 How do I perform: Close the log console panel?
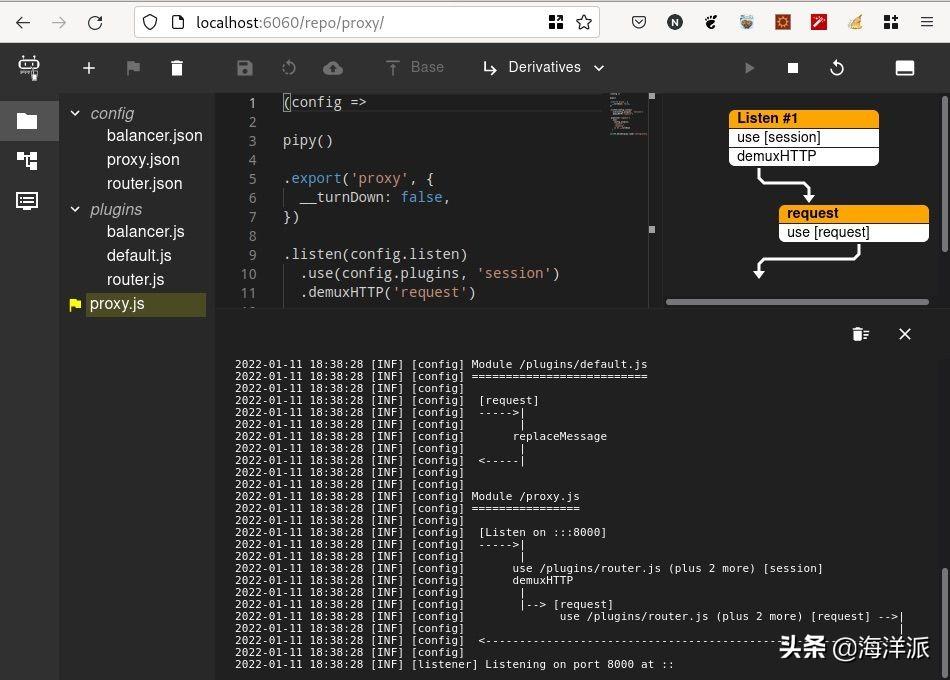pos(905,334)
